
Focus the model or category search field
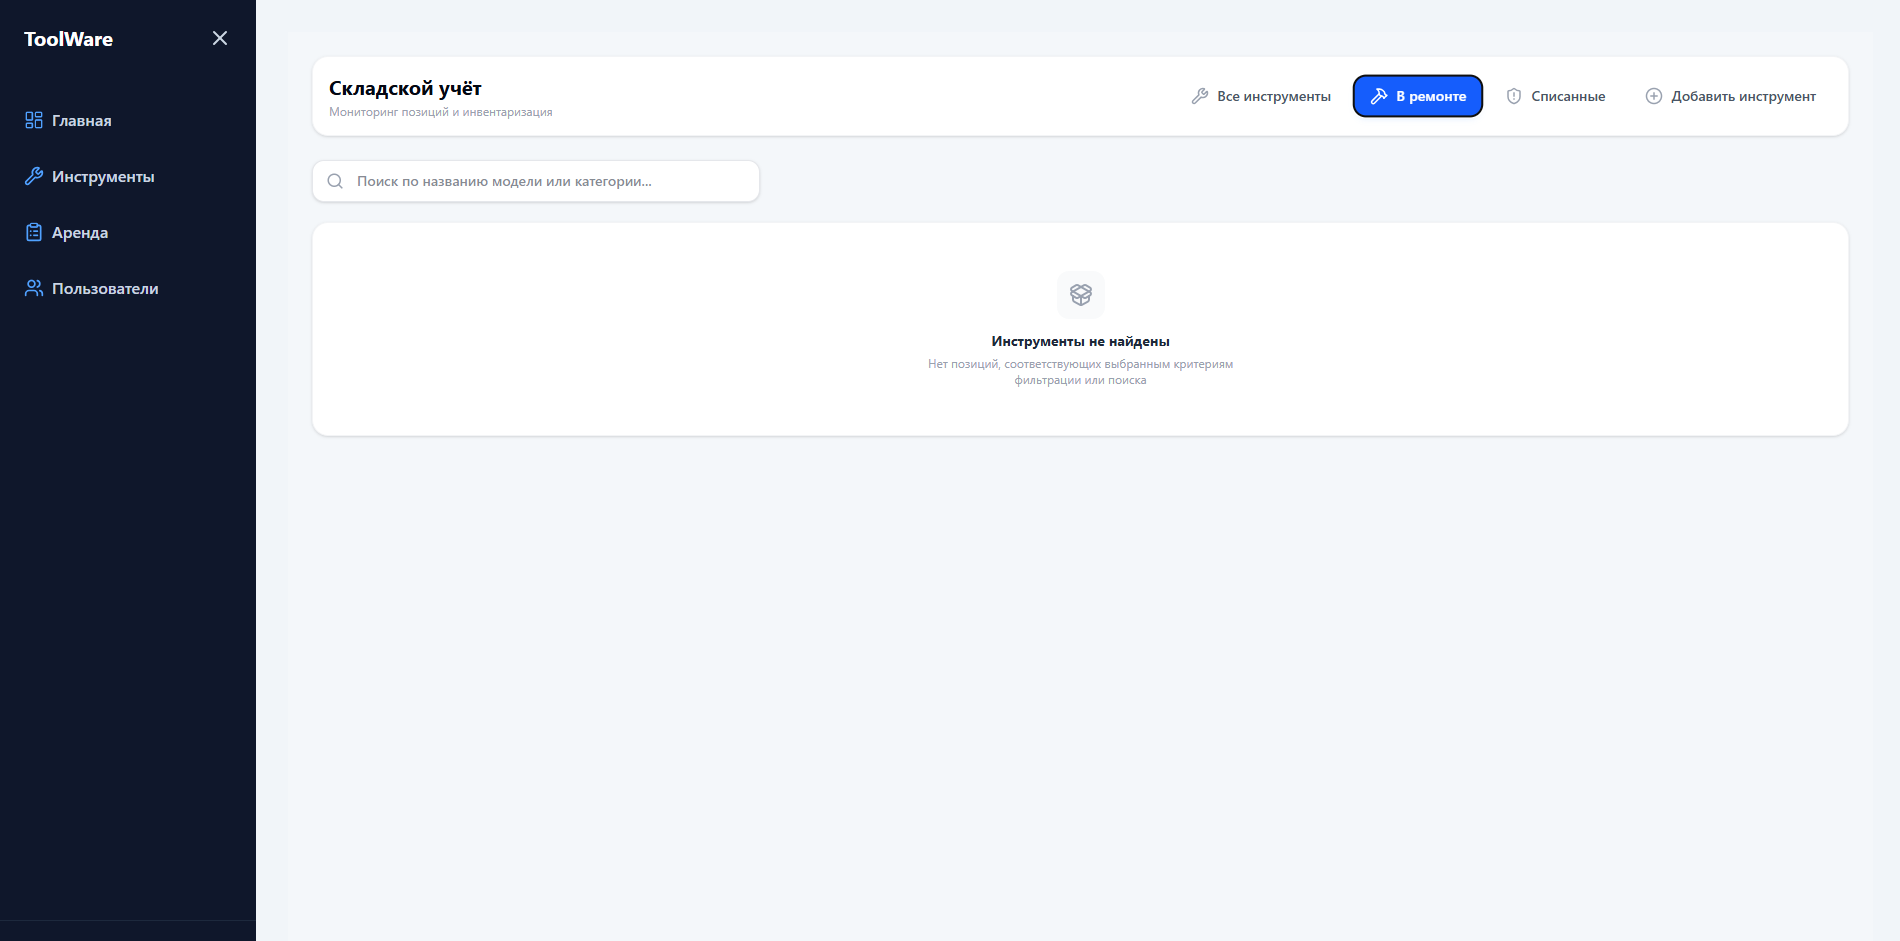(x=536, y=181)
